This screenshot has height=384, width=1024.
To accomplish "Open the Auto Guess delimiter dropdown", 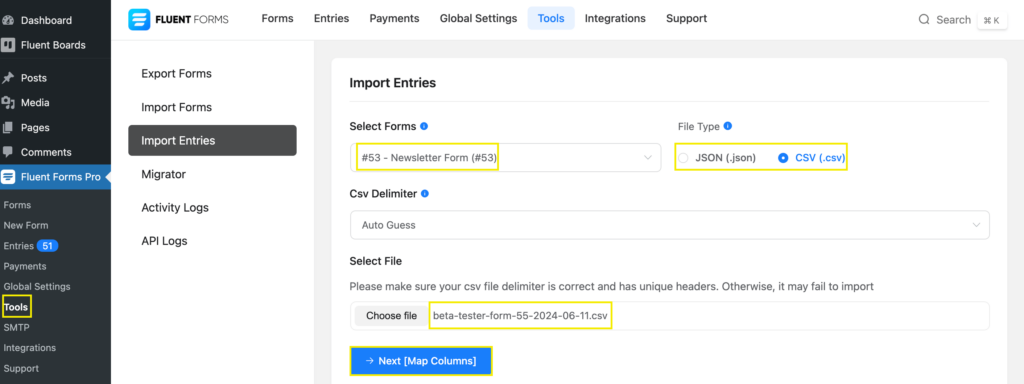I will (669, 225).
